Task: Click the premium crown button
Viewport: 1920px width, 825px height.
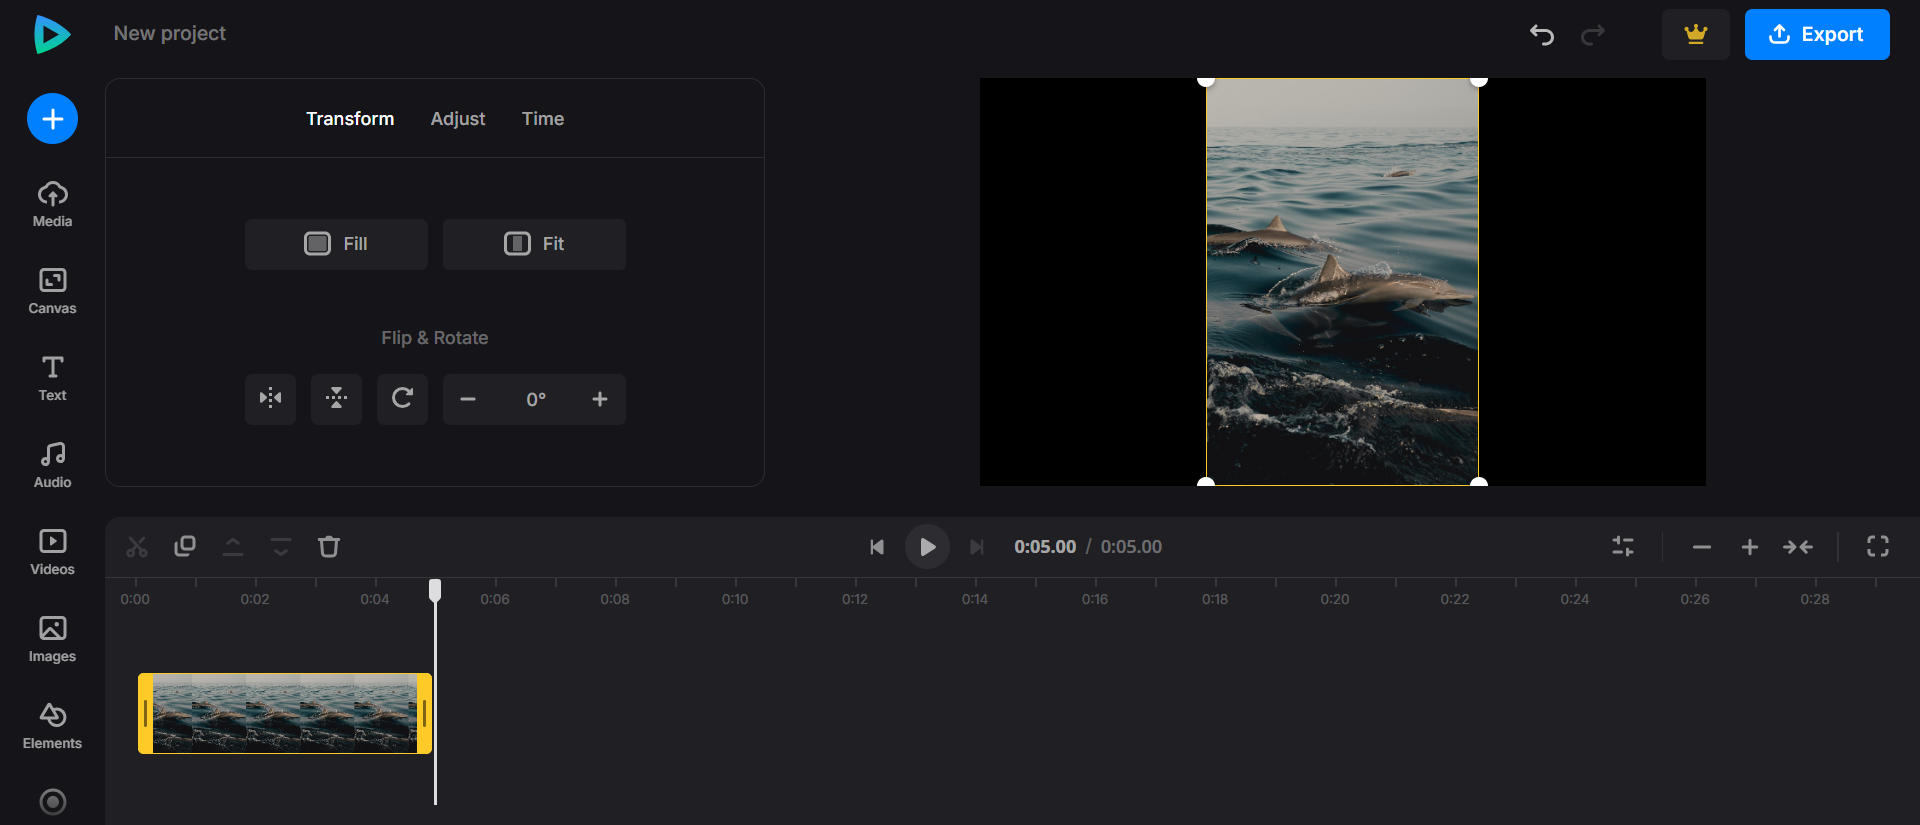Action: tap(1695, 35)
